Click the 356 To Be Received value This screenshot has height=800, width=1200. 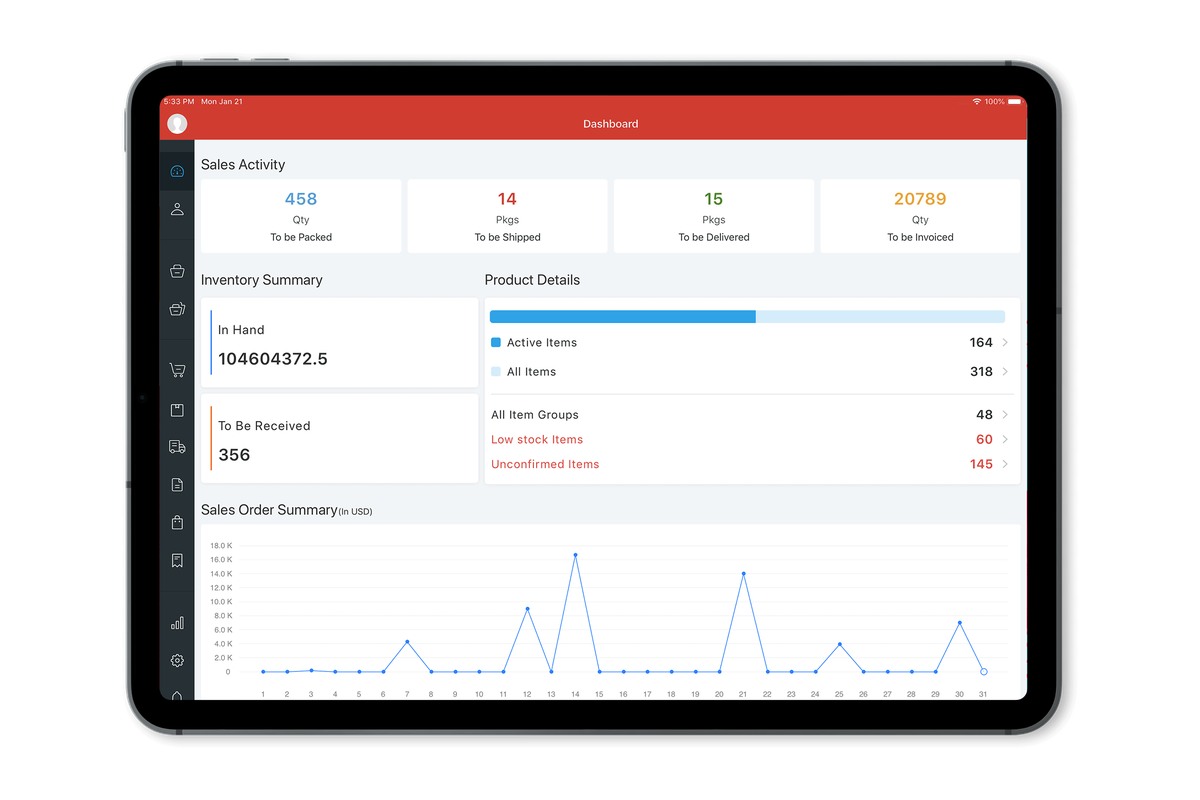(234, 455)
